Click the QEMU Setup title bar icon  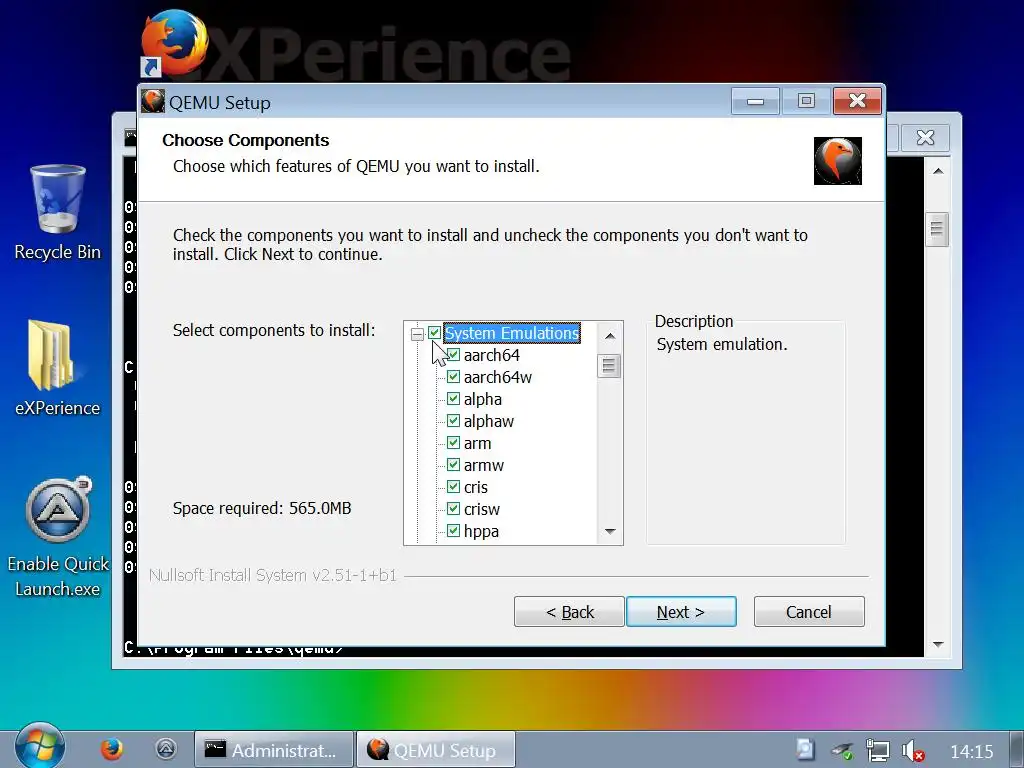153,102
